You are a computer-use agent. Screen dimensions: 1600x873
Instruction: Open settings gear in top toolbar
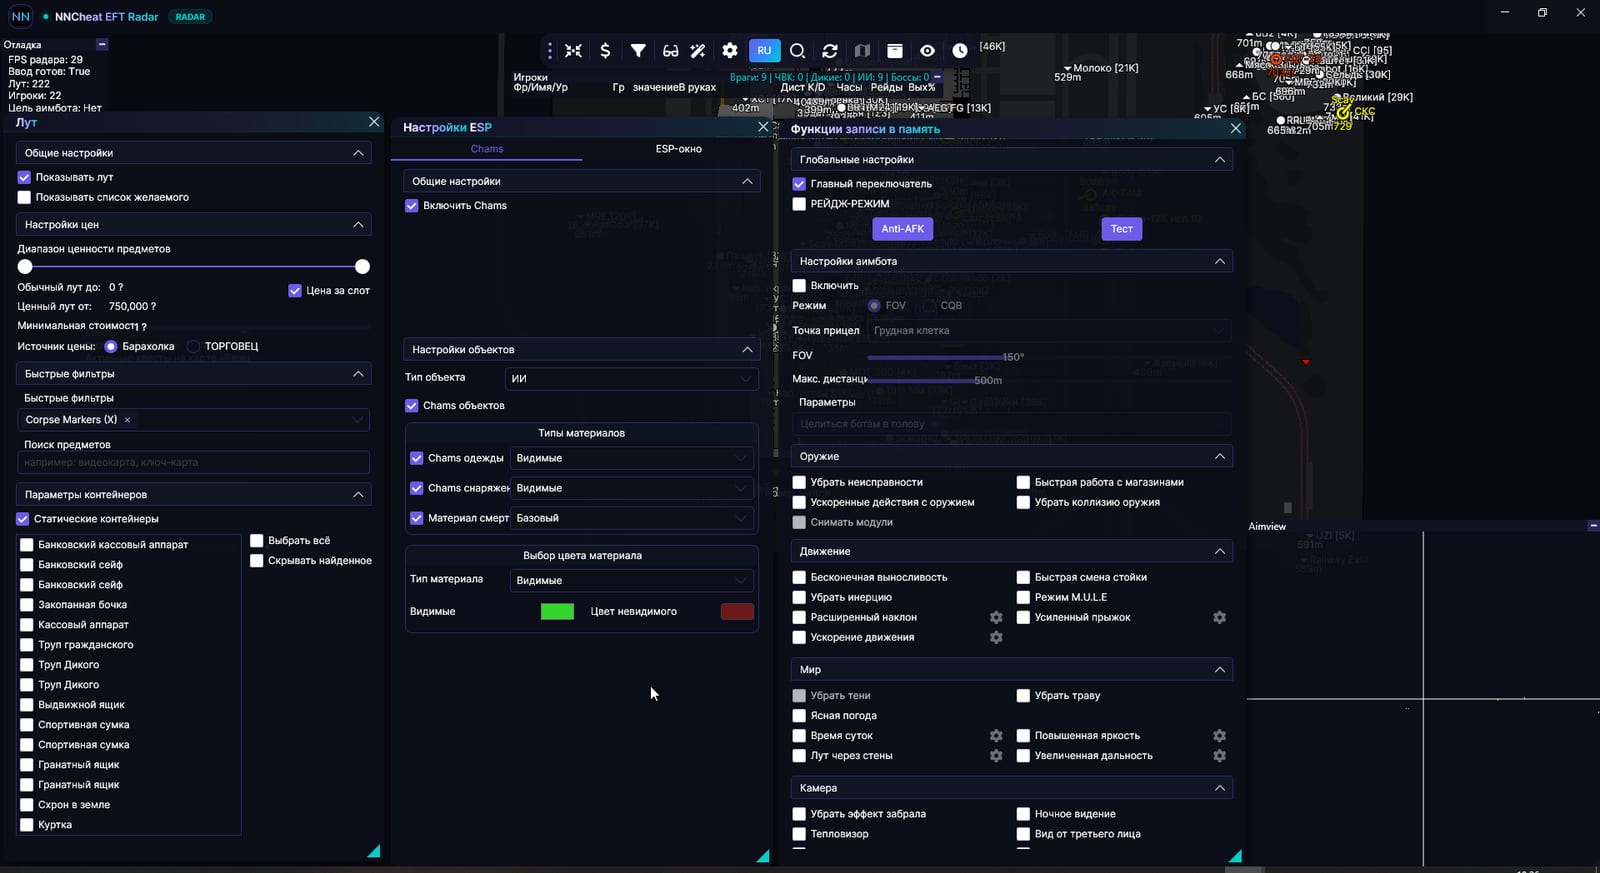730,50
